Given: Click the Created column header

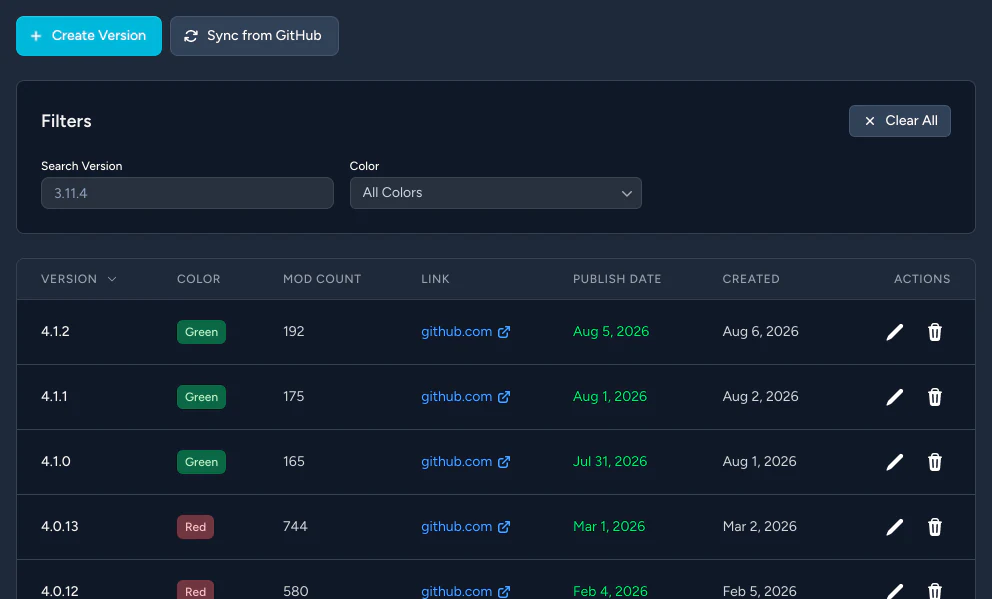Looking at the screenshot, I should pos(751,279).
